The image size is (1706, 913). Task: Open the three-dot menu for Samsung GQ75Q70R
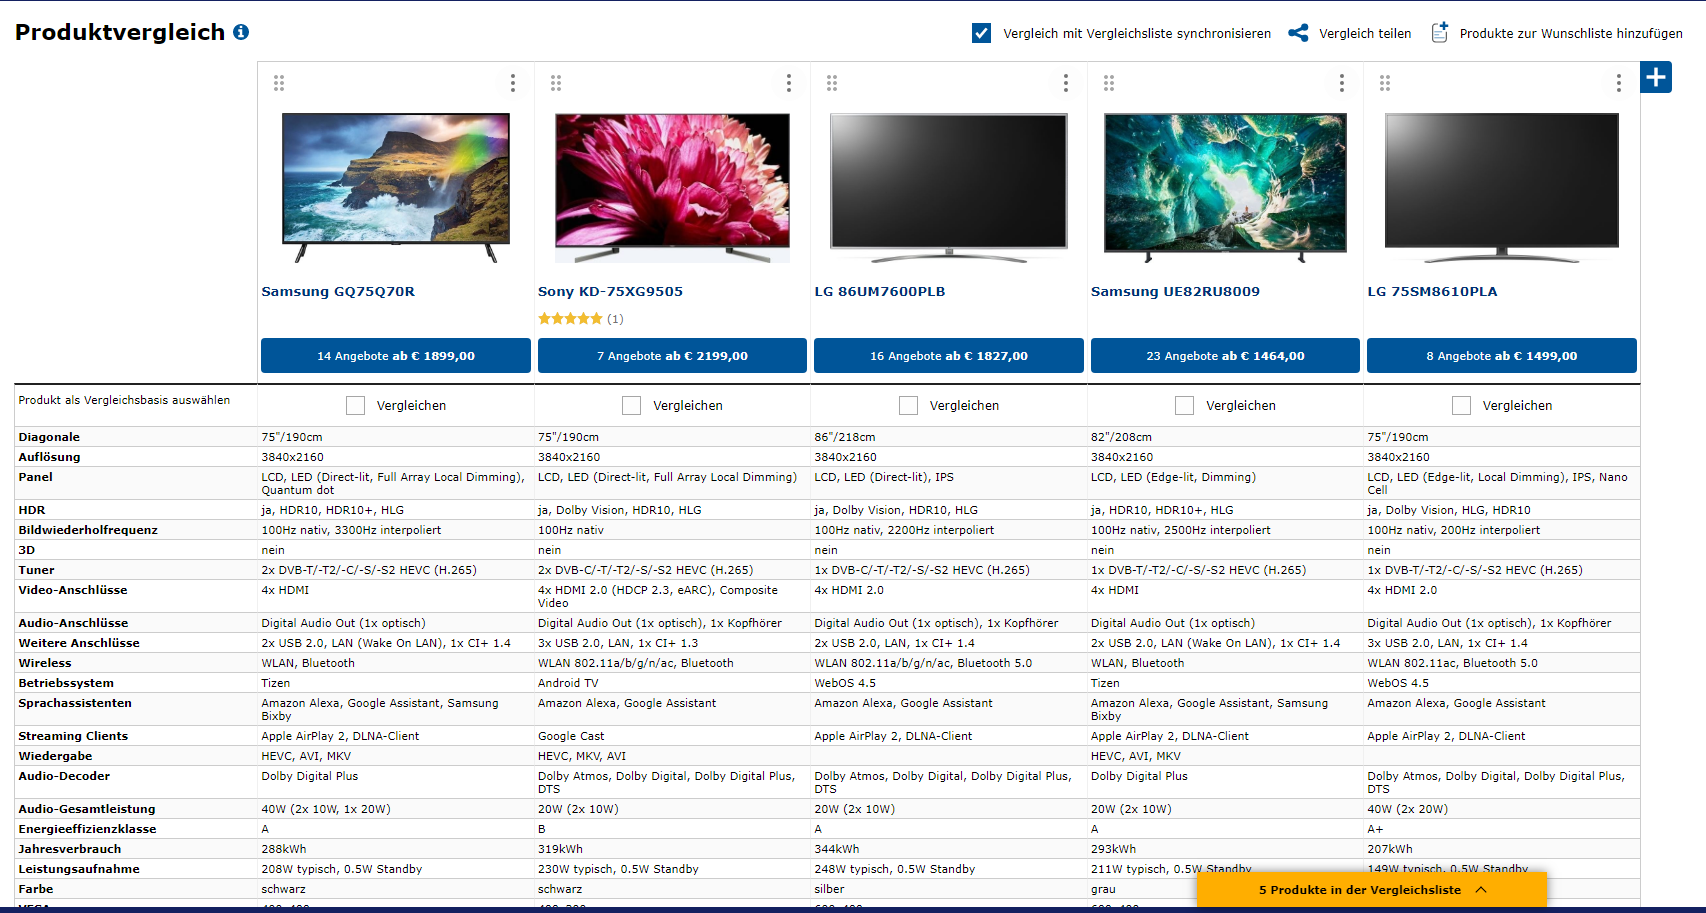513,83
